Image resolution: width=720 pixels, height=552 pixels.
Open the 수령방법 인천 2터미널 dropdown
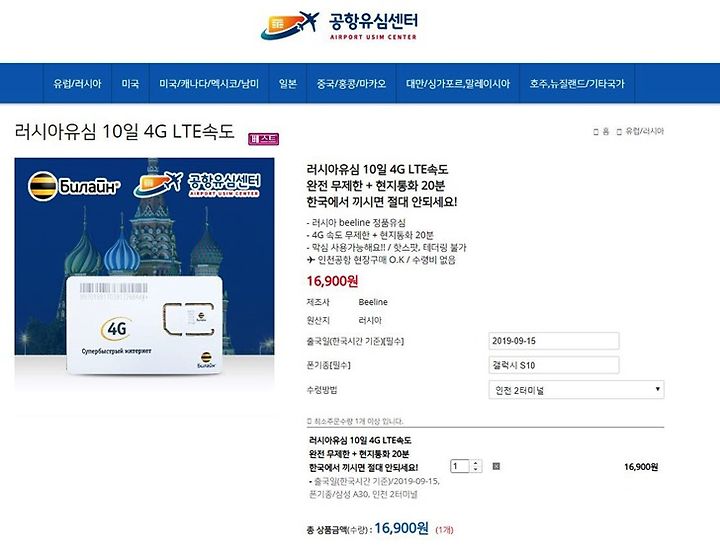tap(576, 390)
